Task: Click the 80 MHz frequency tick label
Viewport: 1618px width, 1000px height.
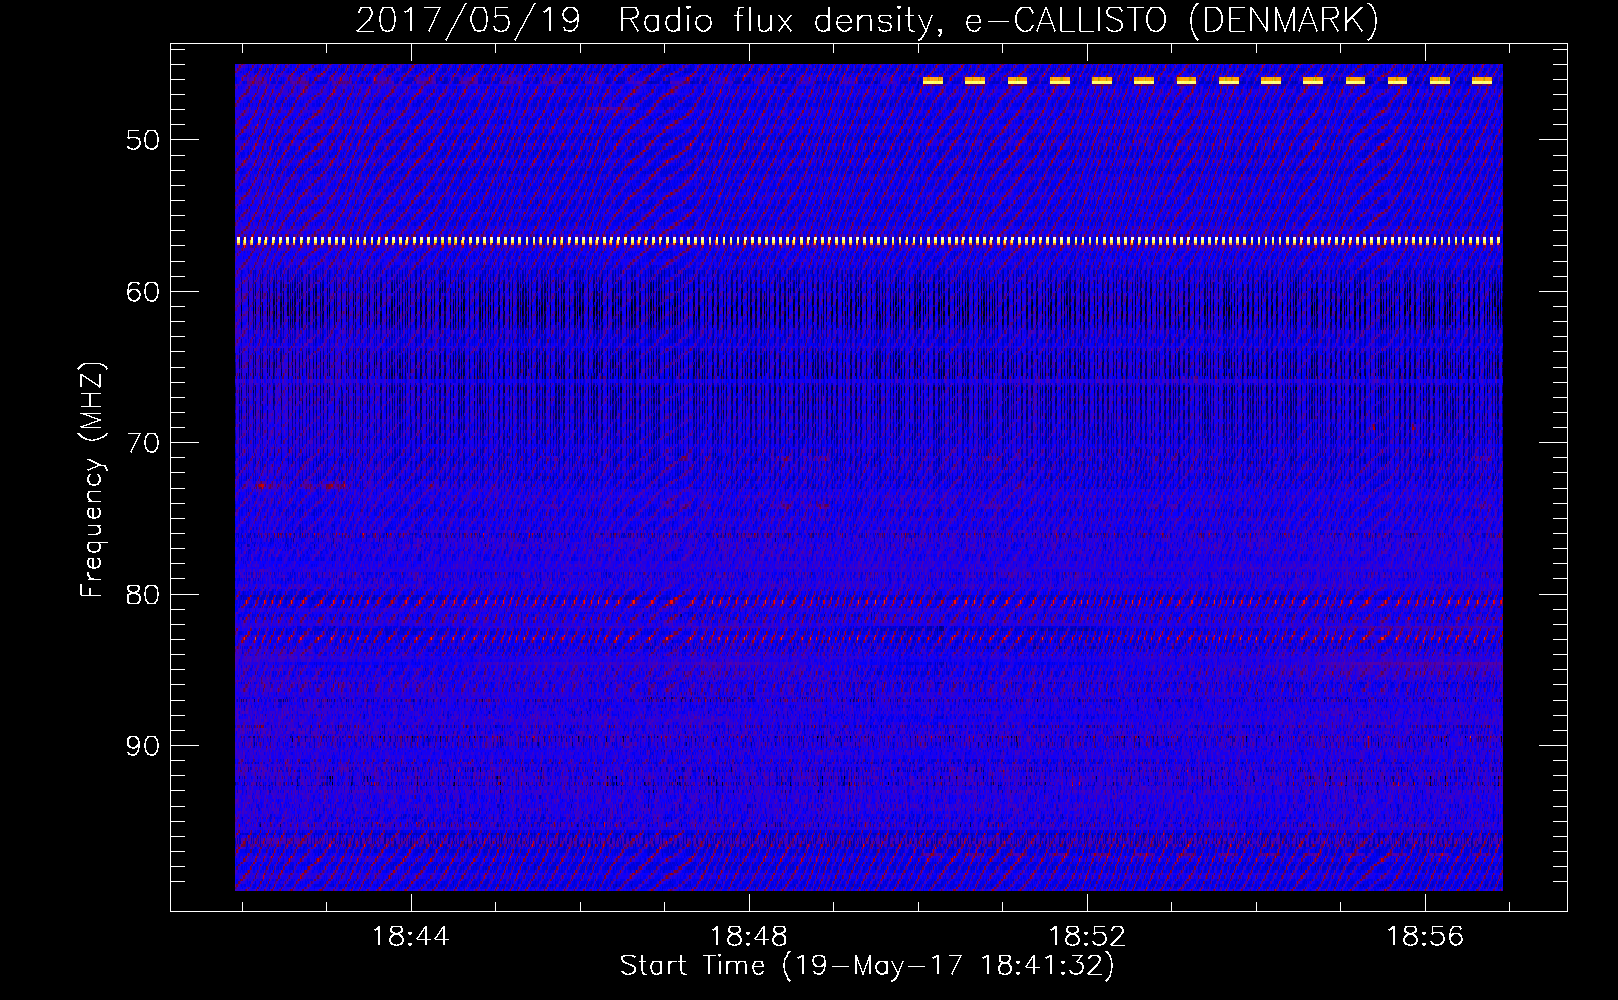Action: [143, 595]
